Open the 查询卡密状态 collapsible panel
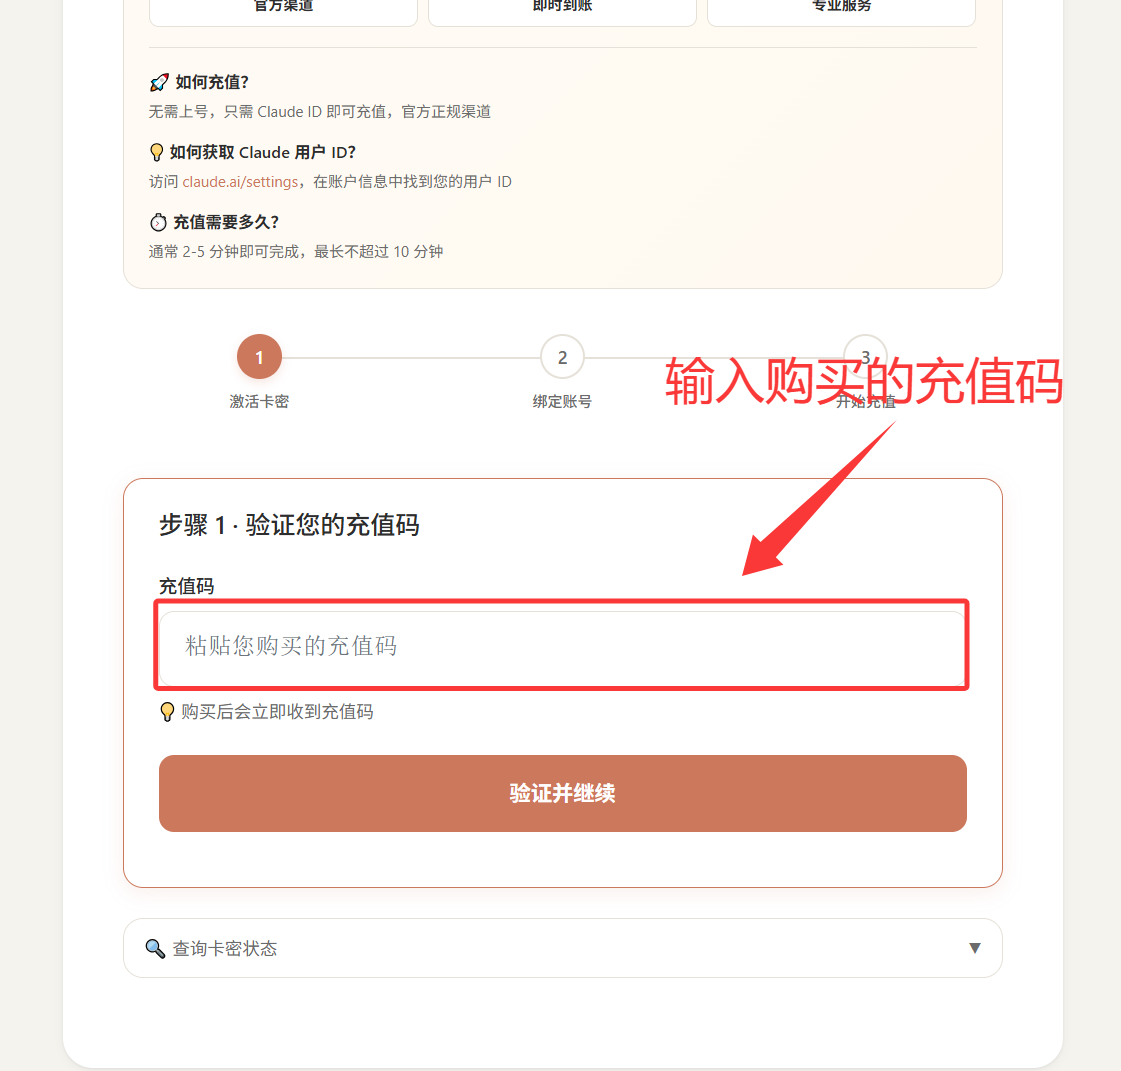The image size is (1121, 1071). pyautogui.click(x=563, y=948)
